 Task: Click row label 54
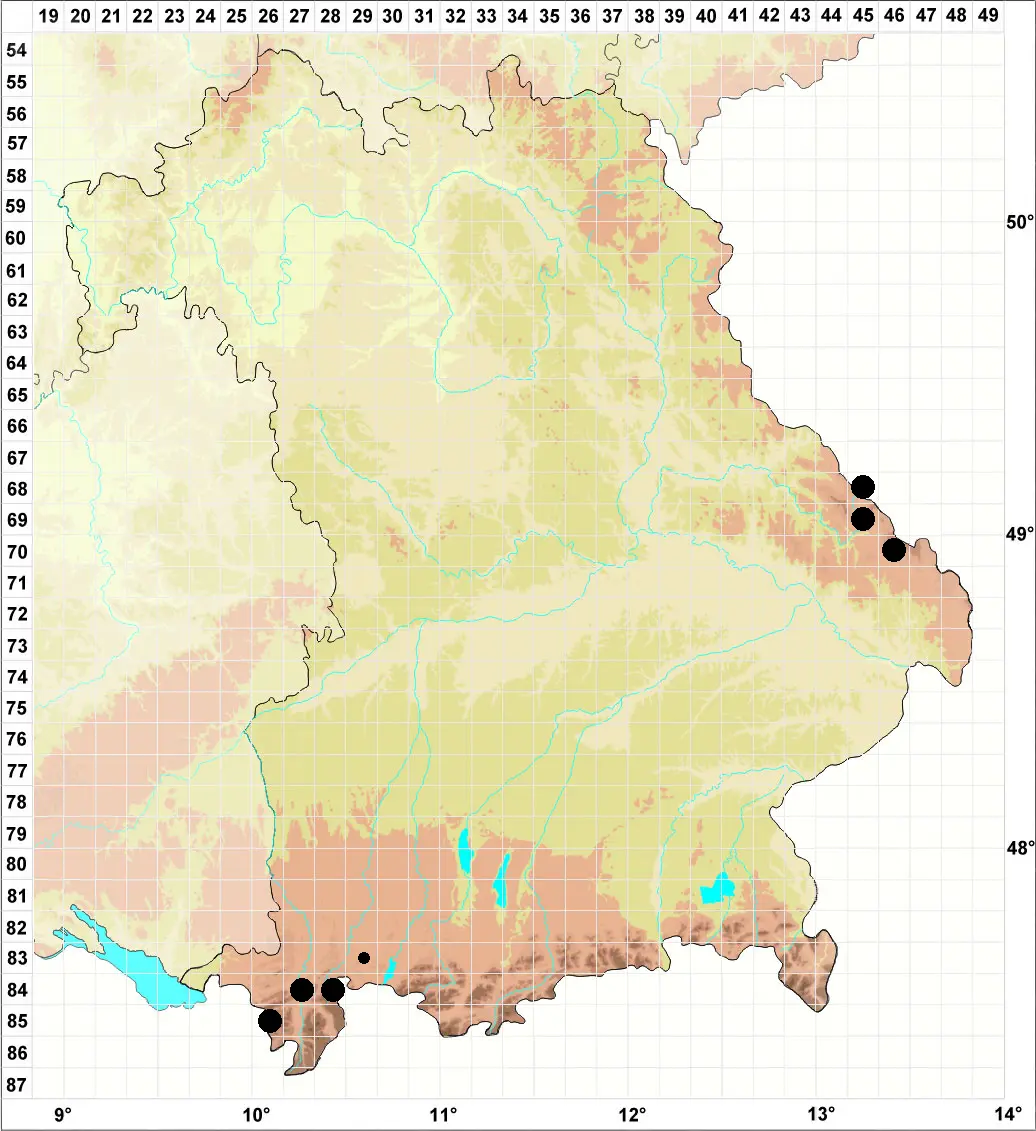click(x=17, y=50)
